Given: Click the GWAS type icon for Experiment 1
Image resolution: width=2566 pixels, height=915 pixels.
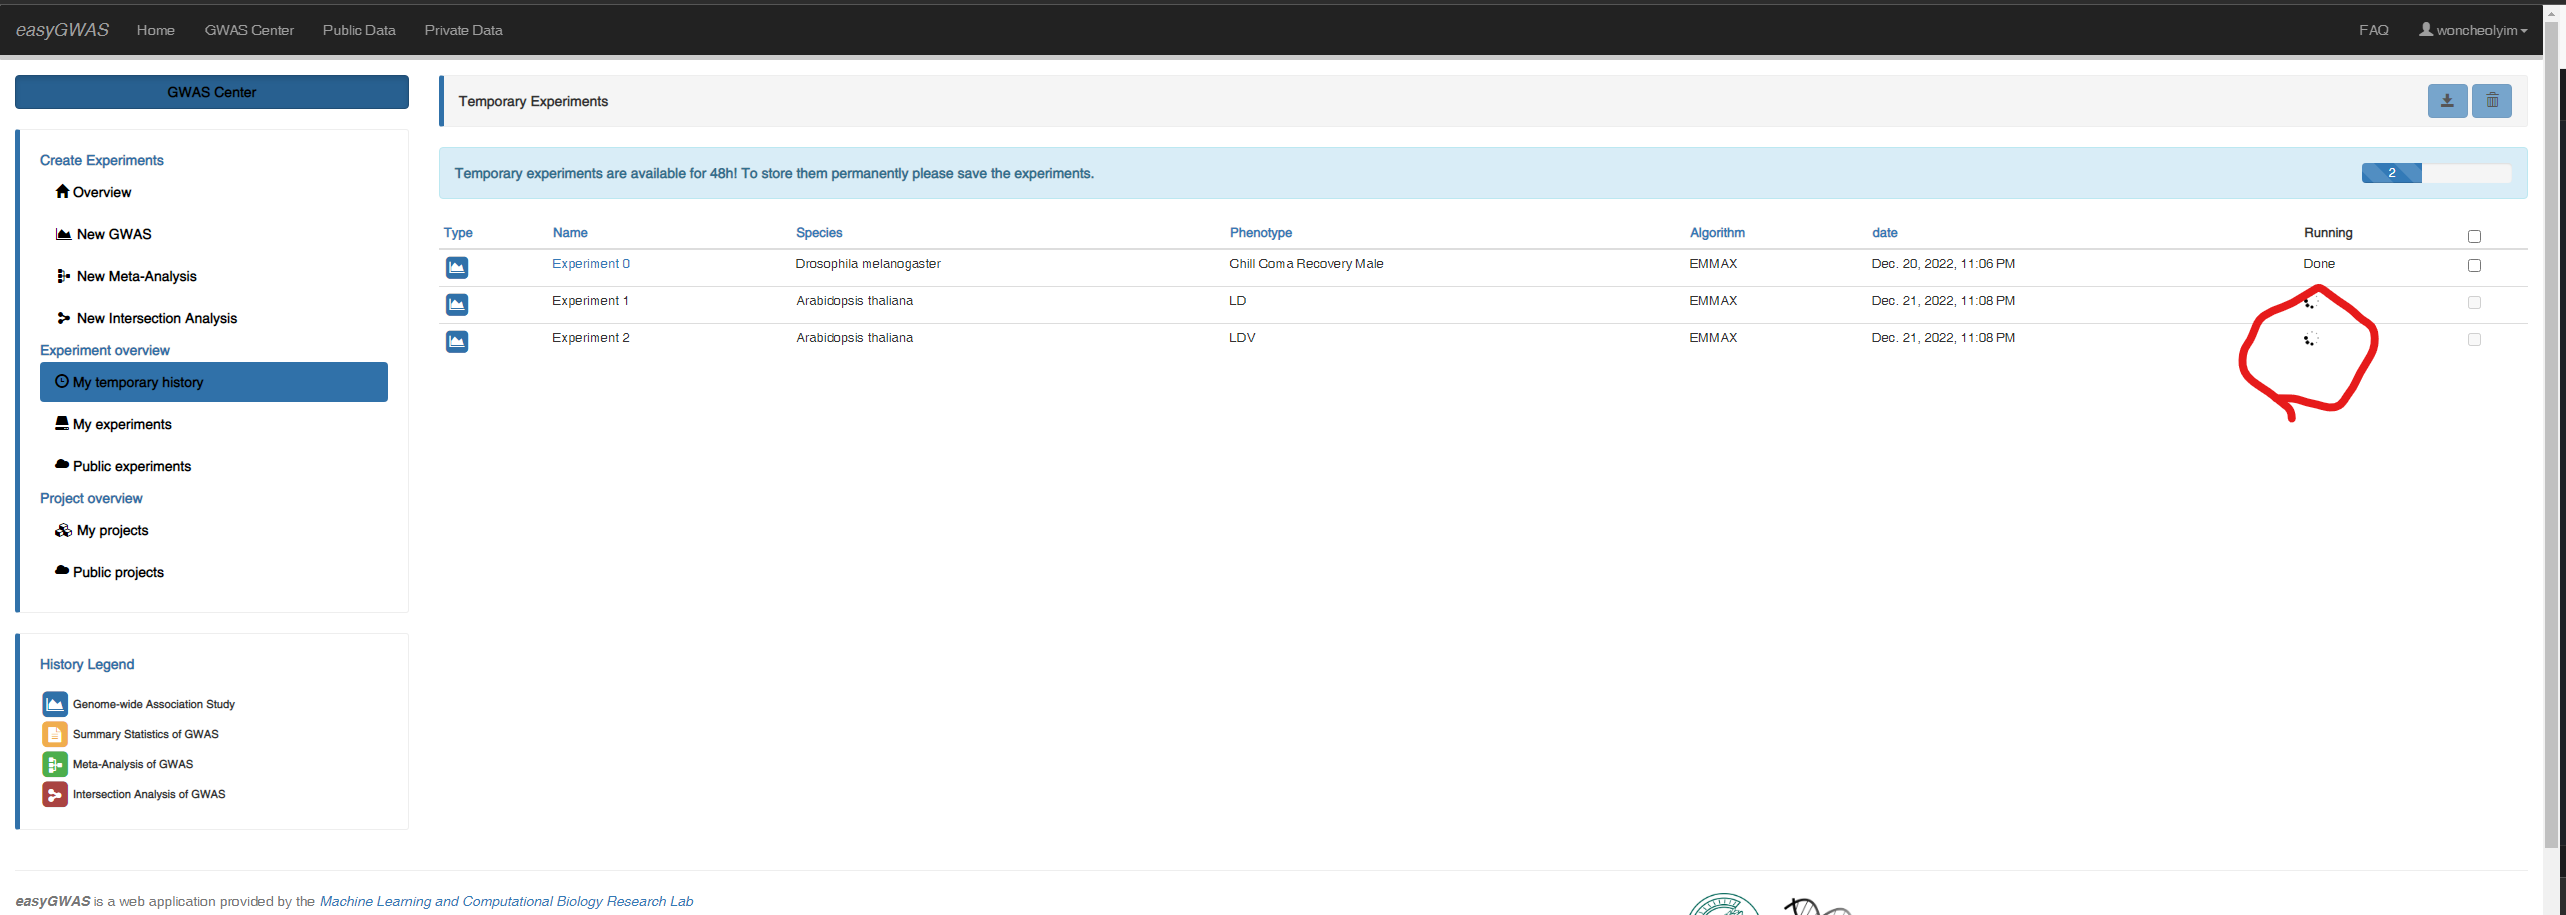Looking at the screenshot, I should (x=457, y=304).
